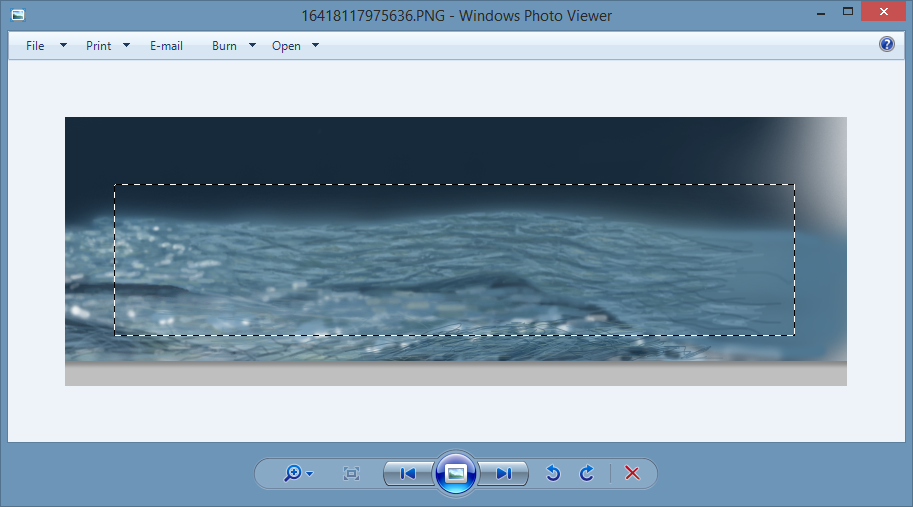Open the Help question mark icon
The width and height of the screenshot is (913, 507).
coord(886,45)
